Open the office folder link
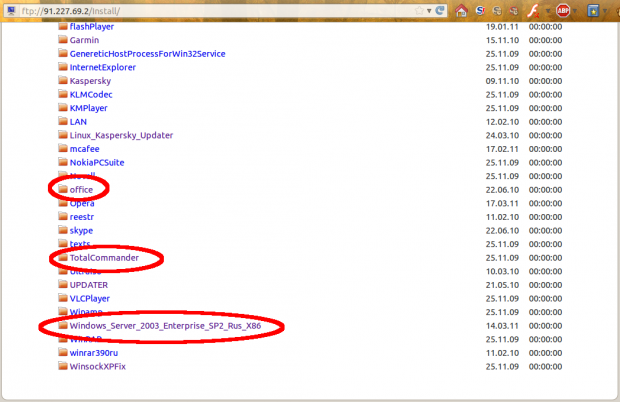This screenshot has width=620, height=402. click(81, 190)
